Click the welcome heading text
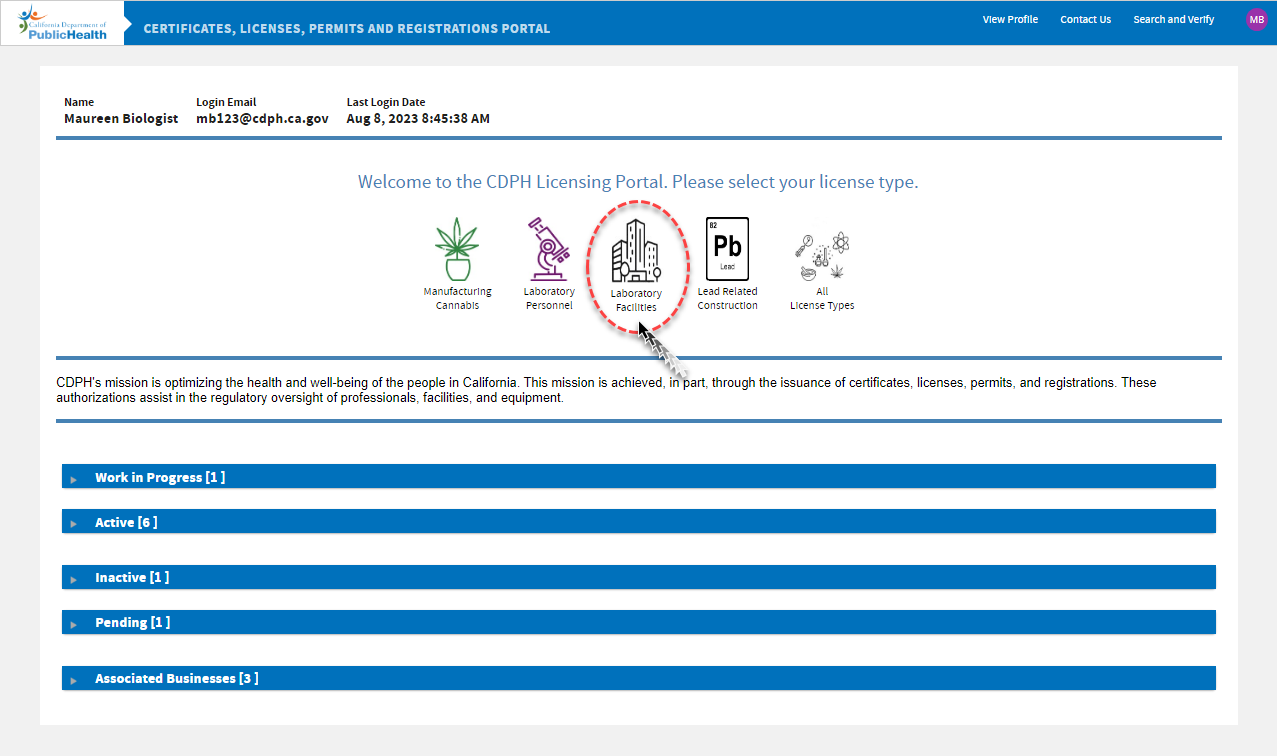 [638, 182]
